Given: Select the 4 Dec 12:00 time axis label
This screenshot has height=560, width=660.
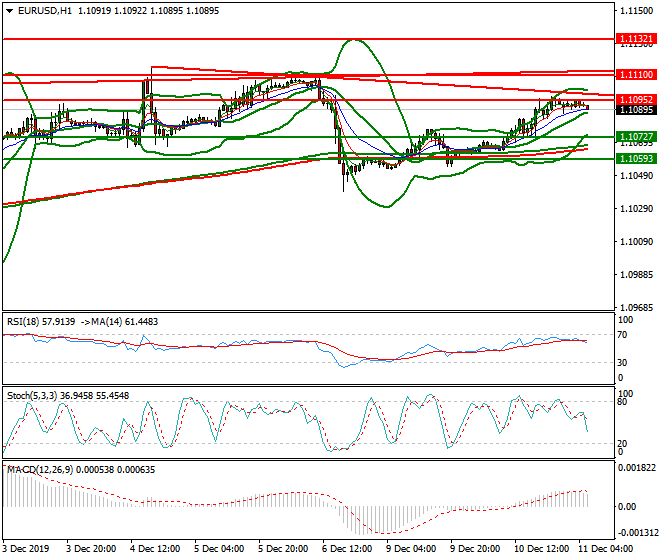Looking at the screenshot, I should coord(155,549).
